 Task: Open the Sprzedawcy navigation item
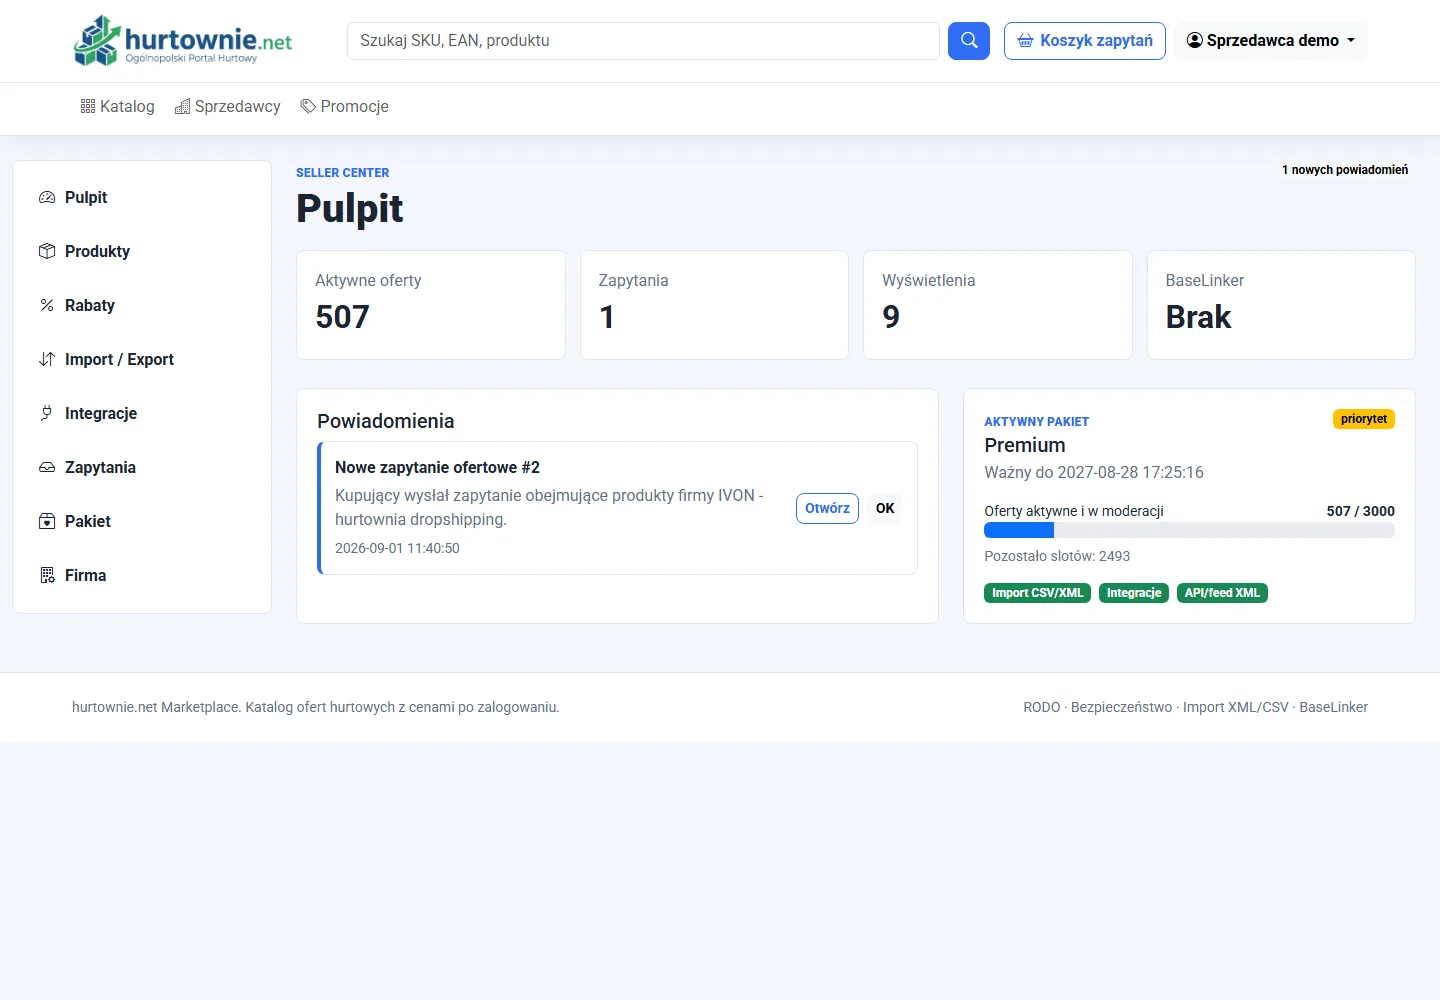click(x=228, y=106)
